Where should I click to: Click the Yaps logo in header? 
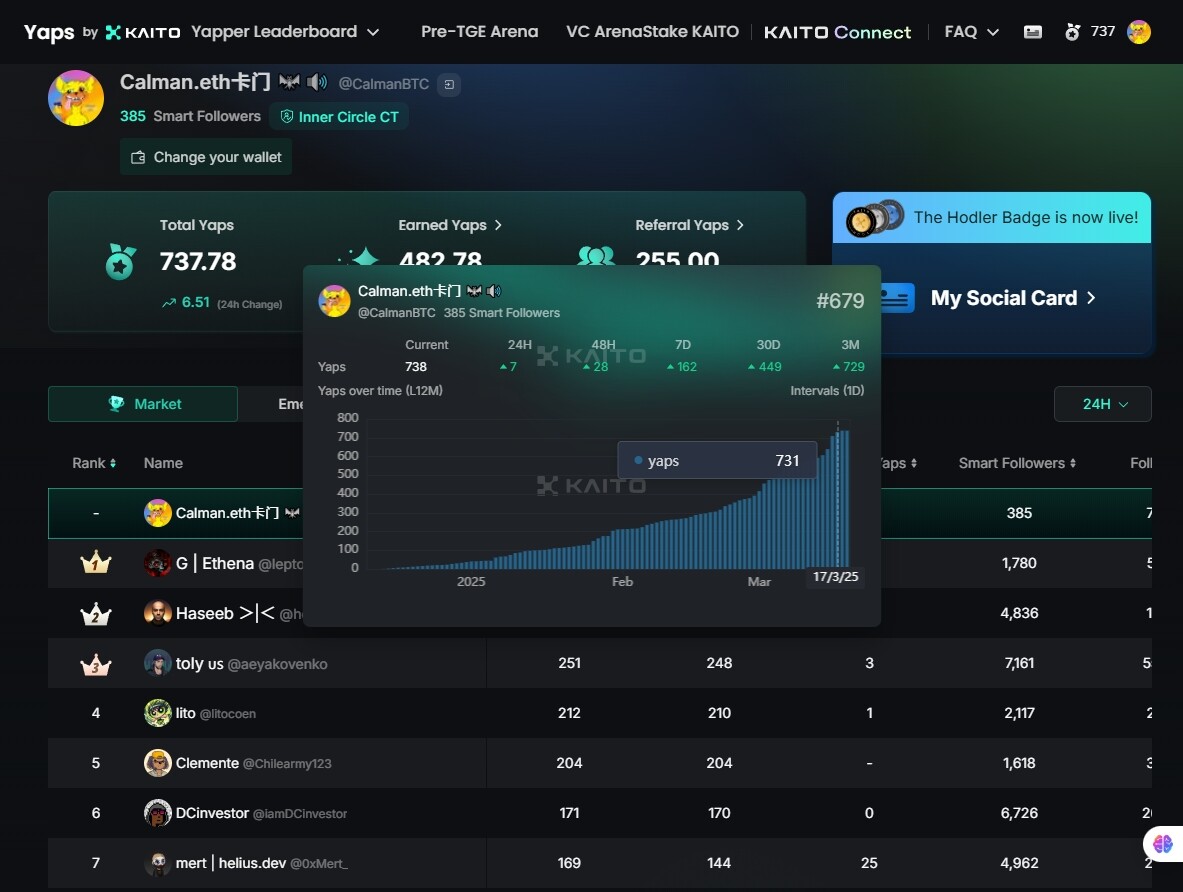click(49, 32)
